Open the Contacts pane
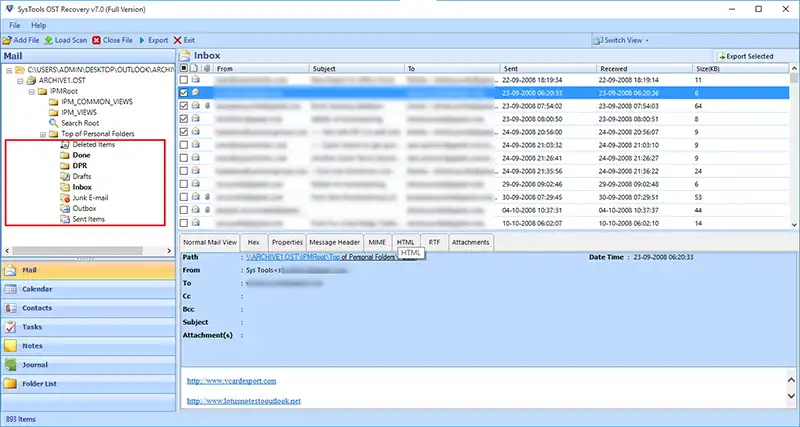This screenshot has height=427, width=800. (x=88, y=308)
